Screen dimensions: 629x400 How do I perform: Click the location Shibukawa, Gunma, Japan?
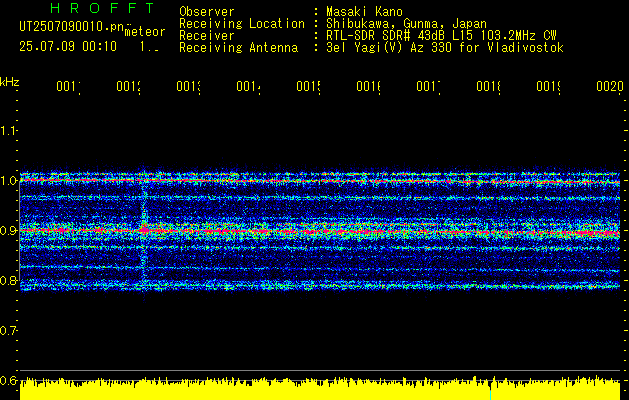[406, 24]
